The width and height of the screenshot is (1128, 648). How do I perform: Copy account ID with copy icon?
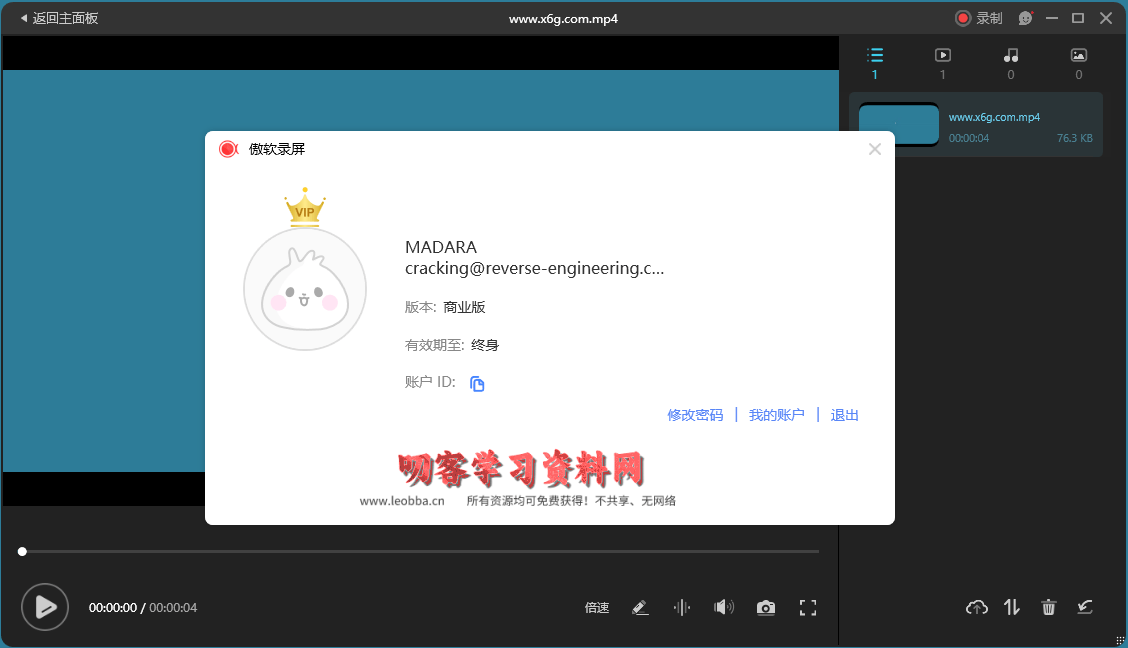click(x=477, y=384)
